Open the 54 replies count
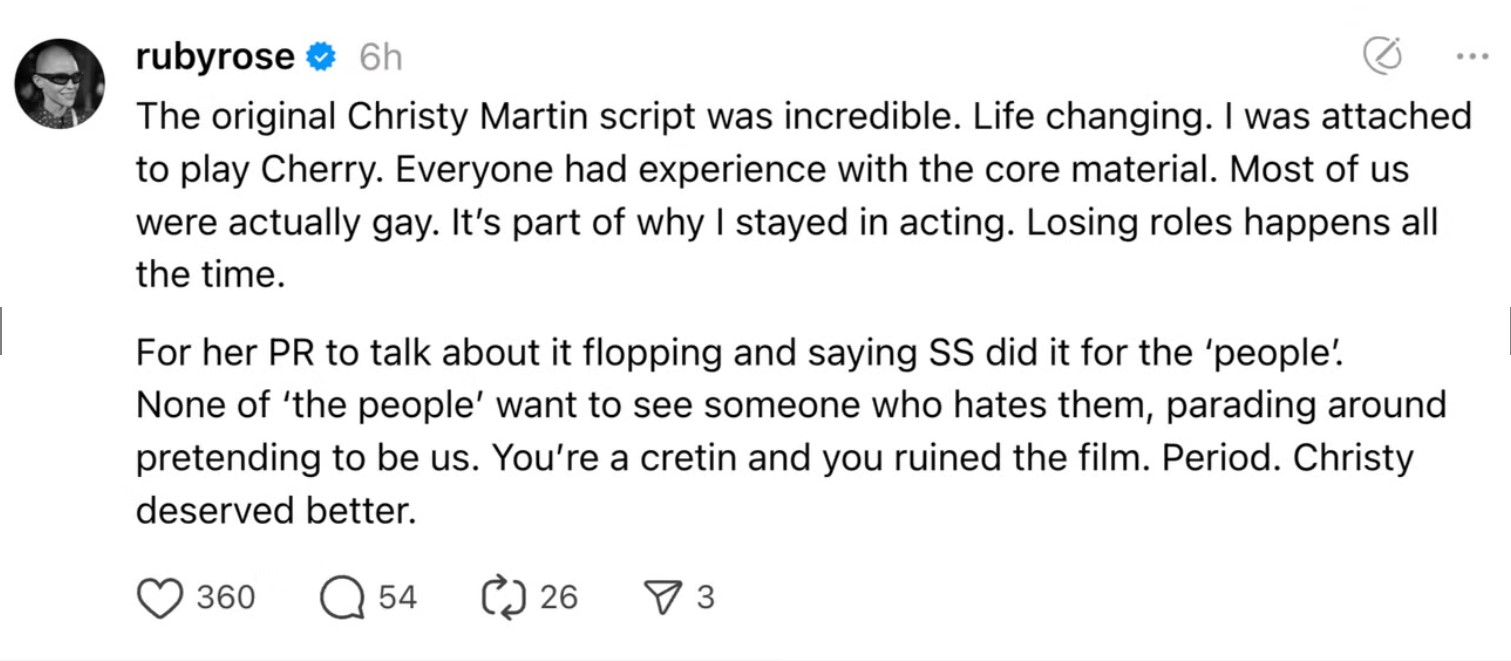Screen dimensions: 1511x661 (397, 598)
